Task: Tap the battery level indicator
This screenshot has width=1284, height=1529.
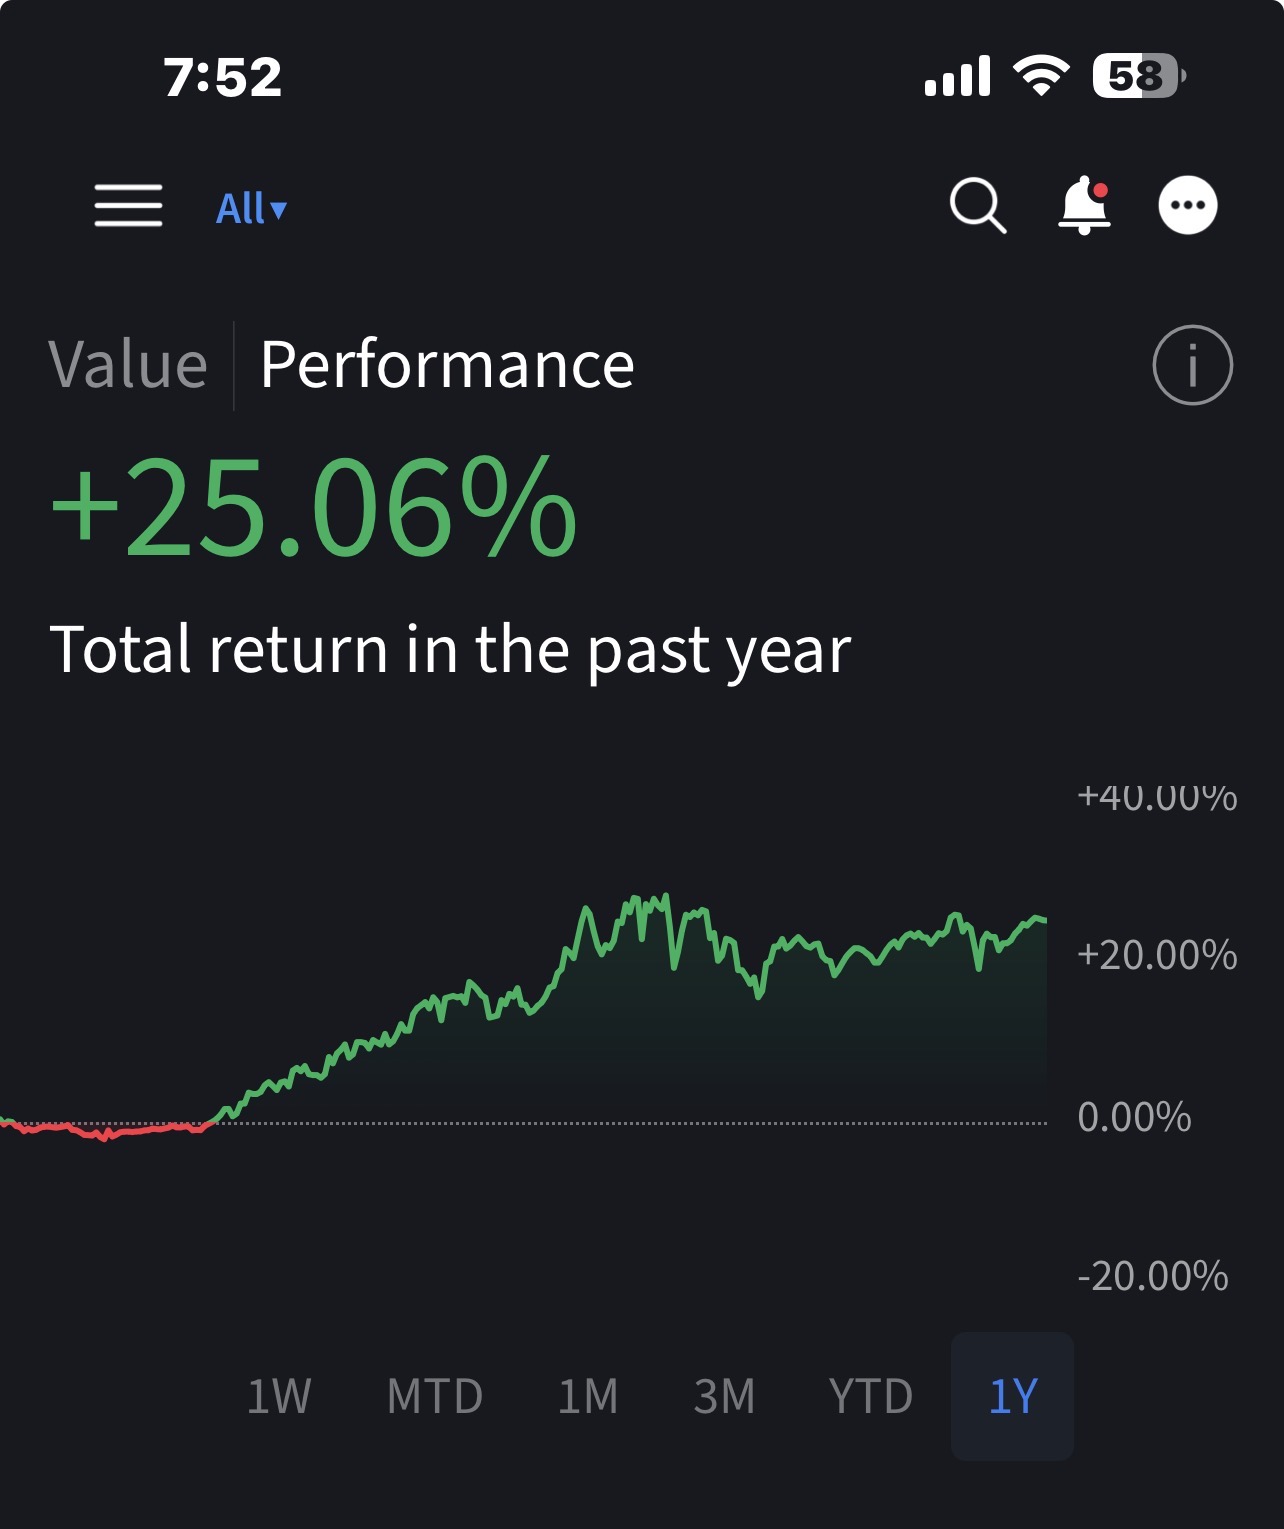Action: click(x=1138, y=76)
